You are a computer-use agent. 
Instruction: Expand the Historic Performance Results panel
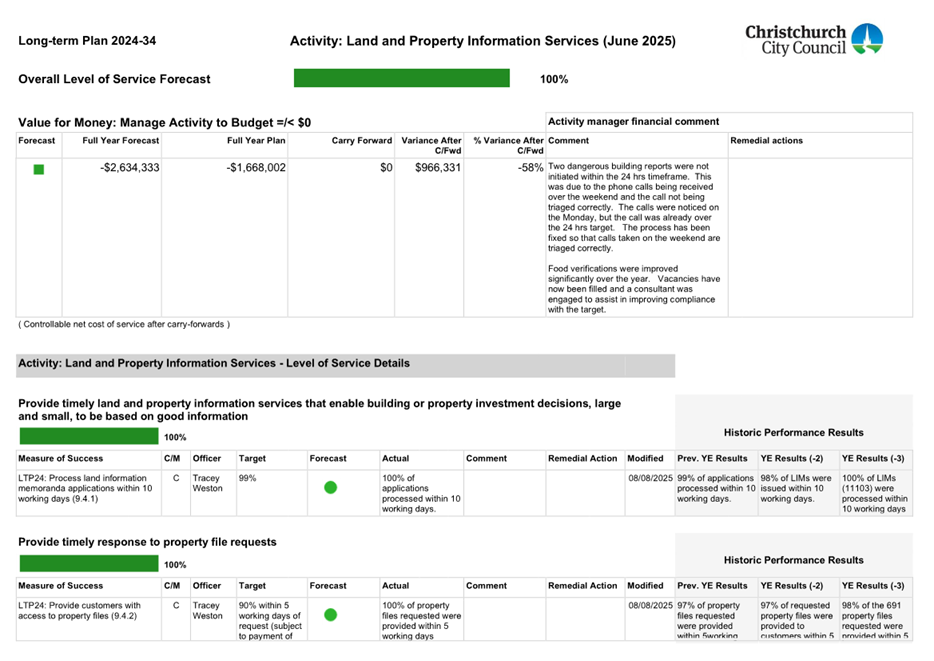tap(795, 432)
